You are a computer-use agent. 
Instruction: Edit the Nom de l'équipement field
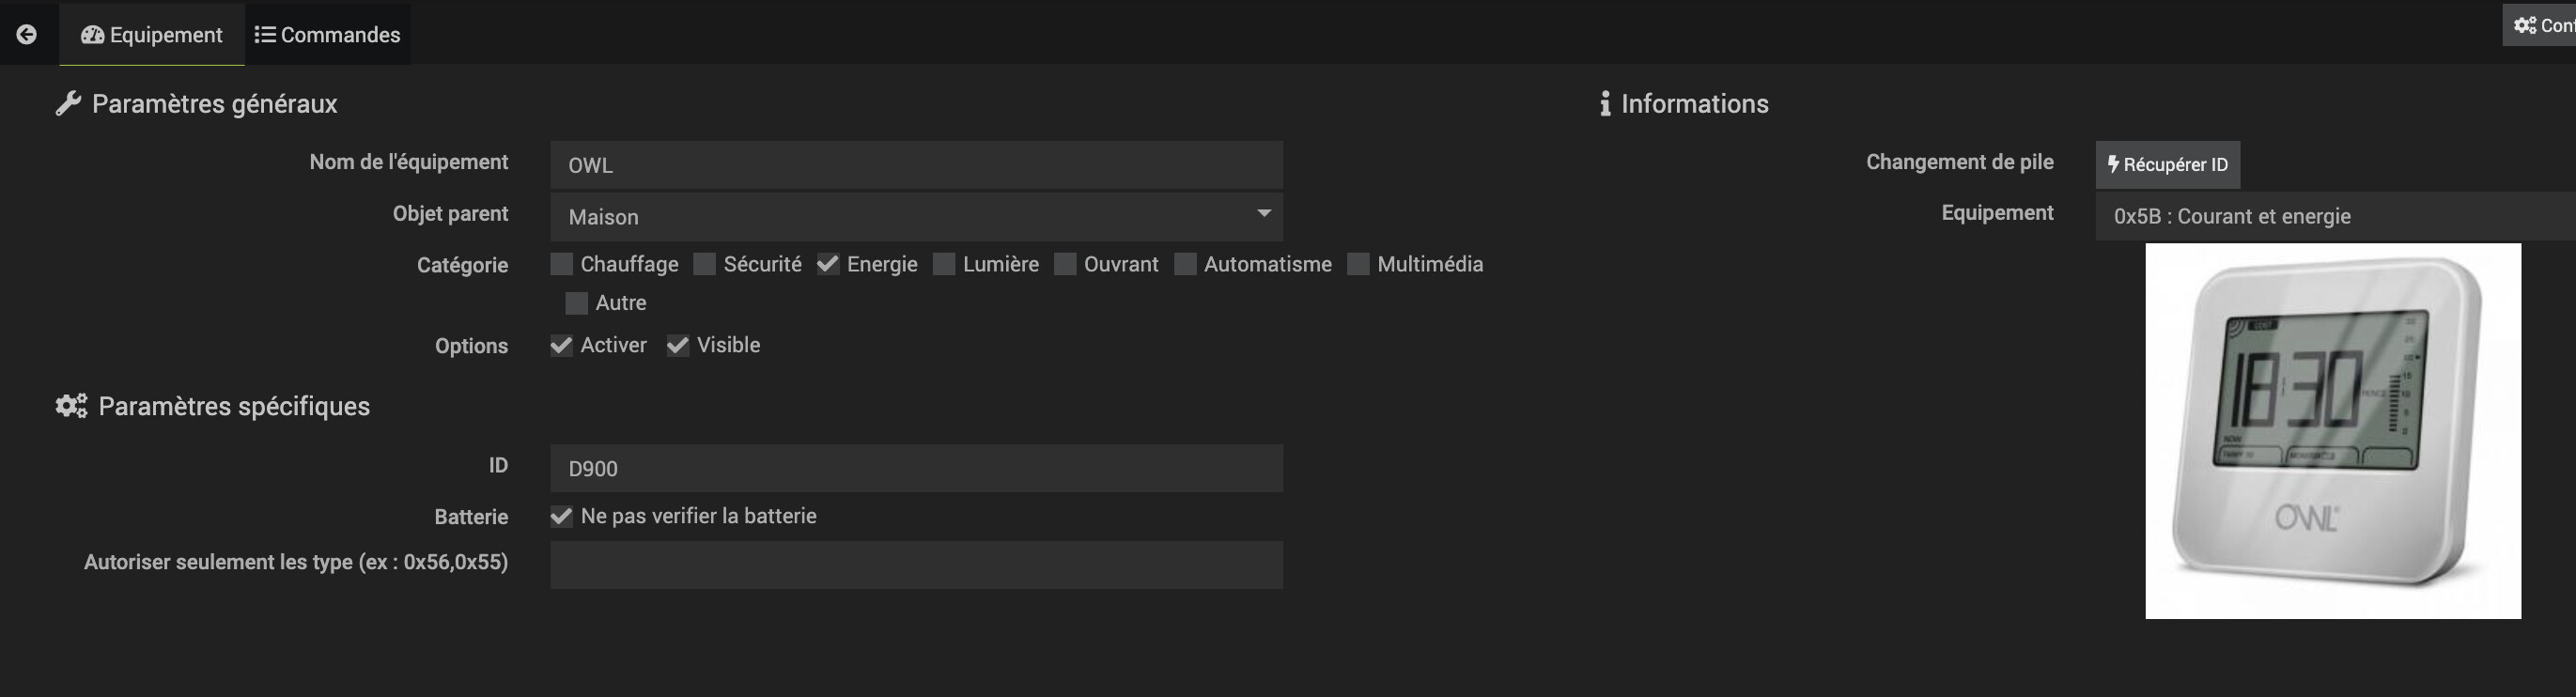pos(916,165)
